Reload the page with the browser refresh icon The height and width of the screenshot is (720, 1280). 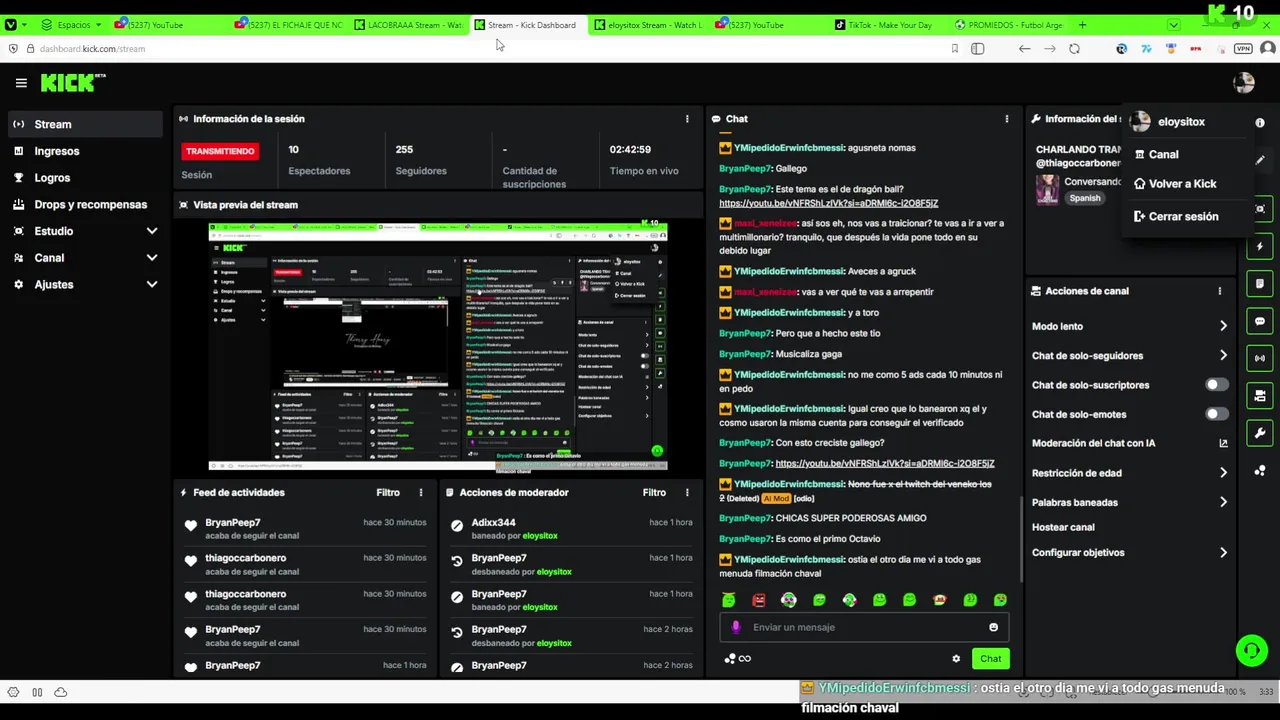click(1074, 48)
